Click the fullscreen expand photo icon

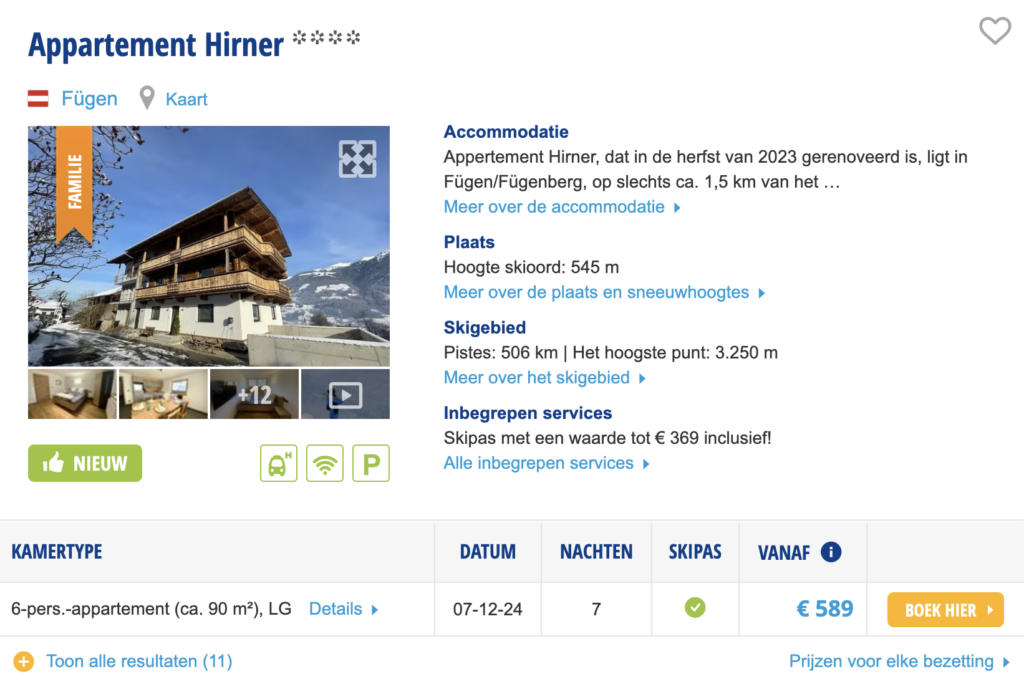point(357,159)
